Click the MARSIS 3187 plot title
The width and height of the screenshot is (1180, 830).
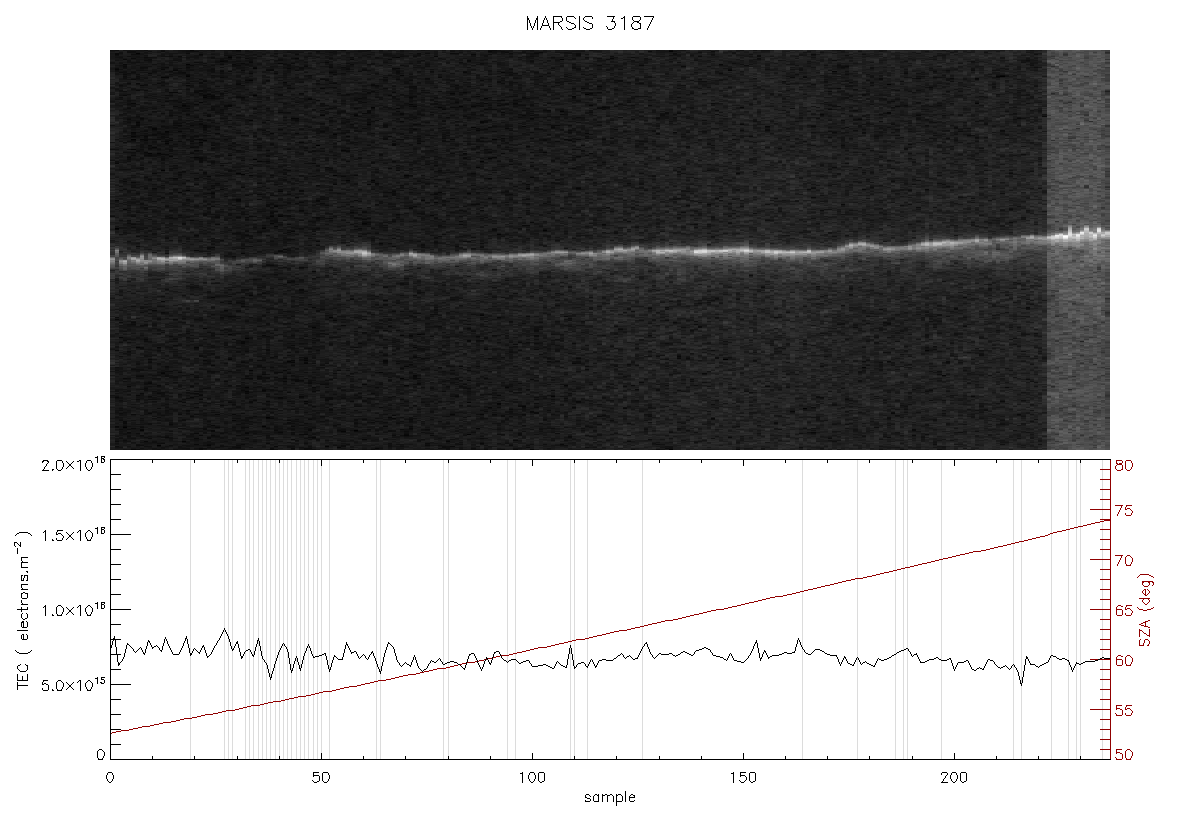[590, 23]
